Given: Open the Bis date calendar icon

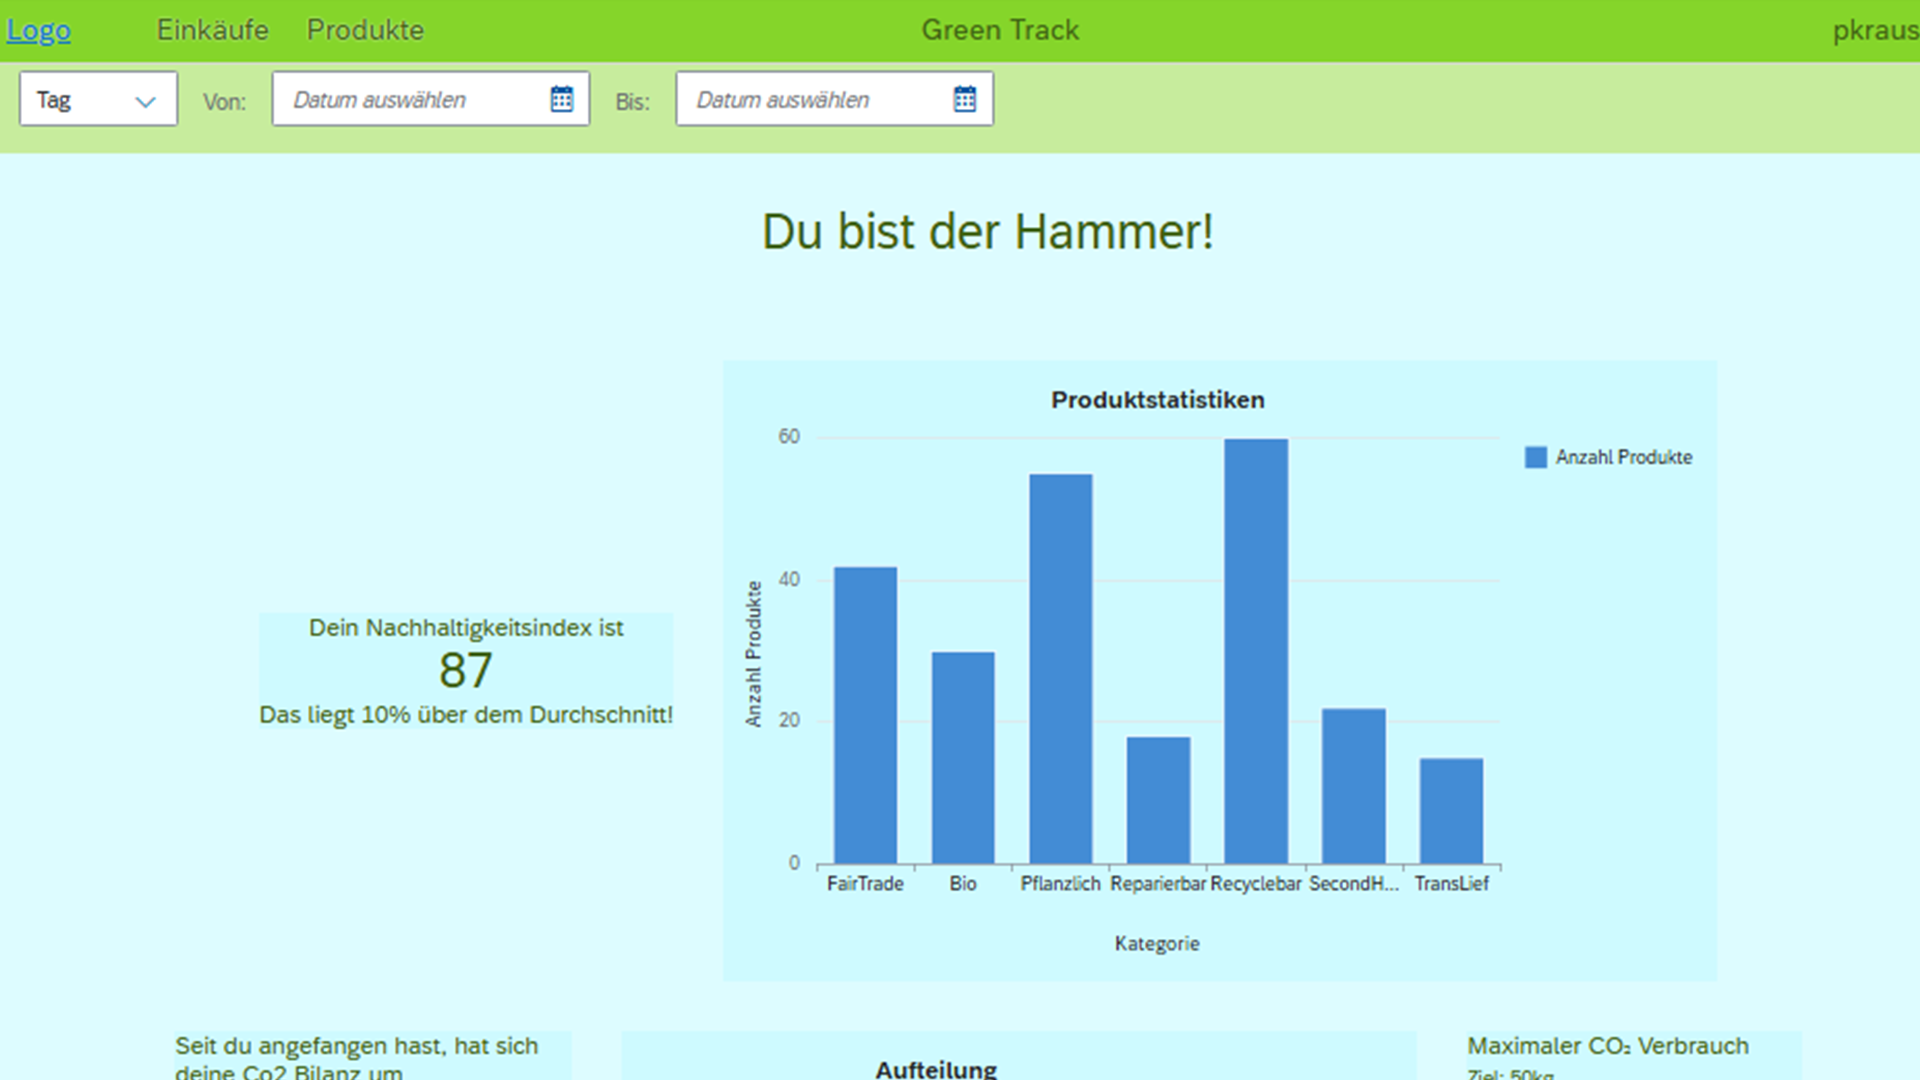Looking at the screenshot, I should 965,99.
